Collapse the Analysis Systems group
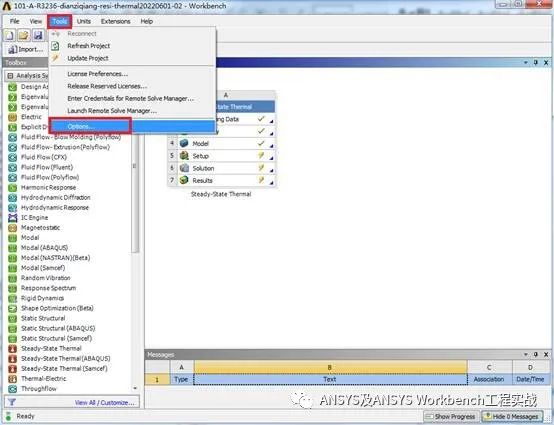 pyautogui.click(x=10, y=76)
